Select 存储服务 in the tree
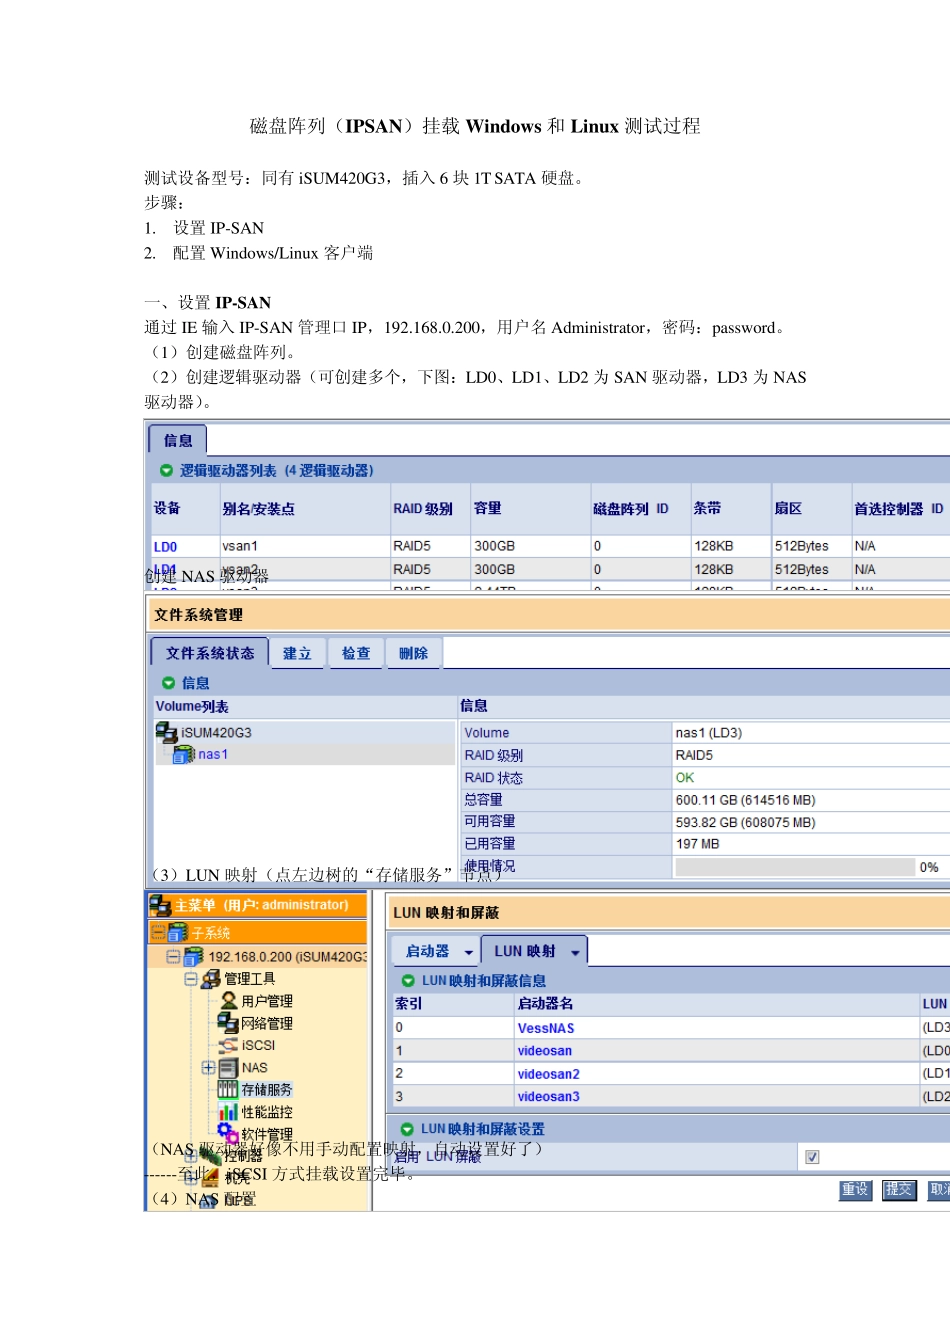 [x=267, y=1090]
